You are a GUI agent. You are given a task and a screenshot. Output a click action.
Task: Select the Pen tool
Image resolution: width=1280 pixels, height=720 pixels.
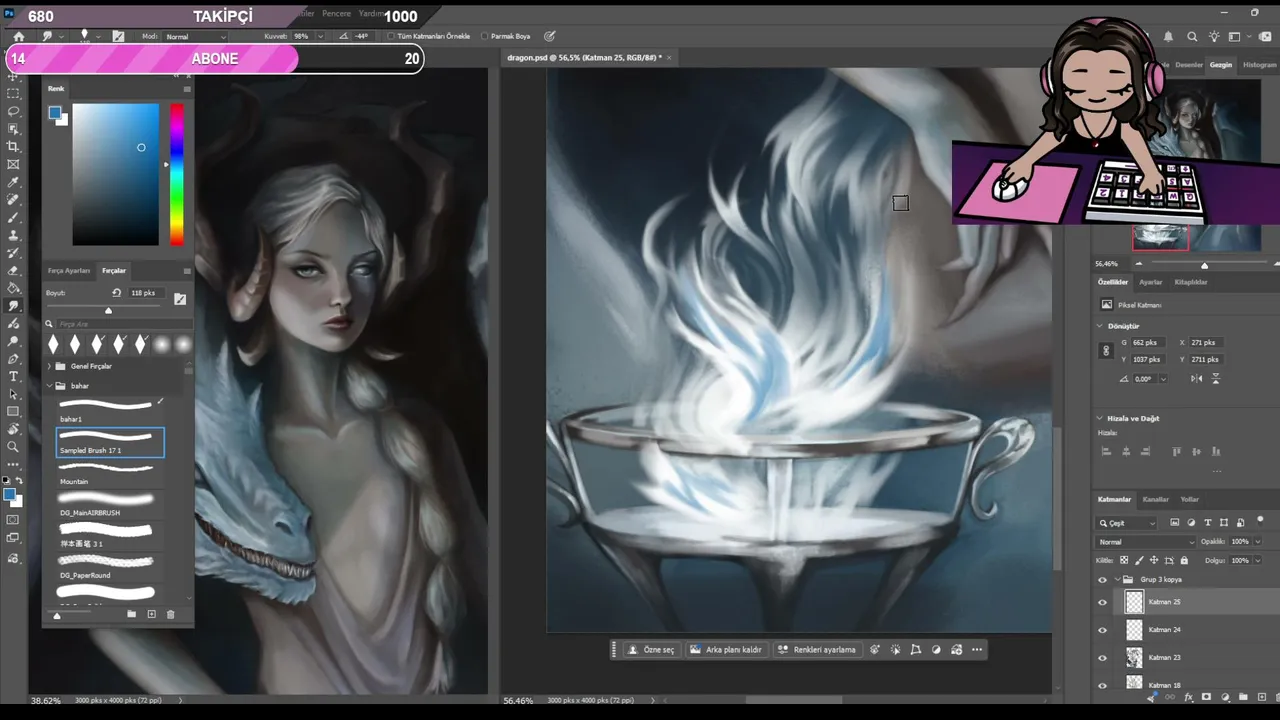click(x=13, y=359)
